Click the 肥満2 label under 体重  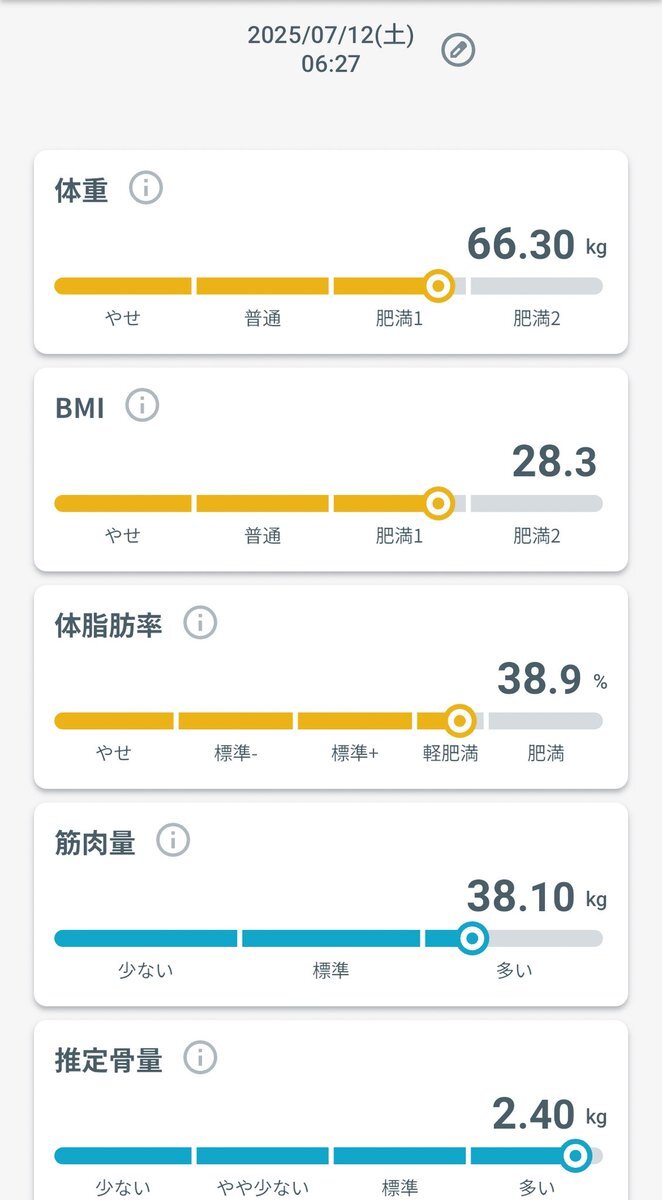tap(537, 319)
